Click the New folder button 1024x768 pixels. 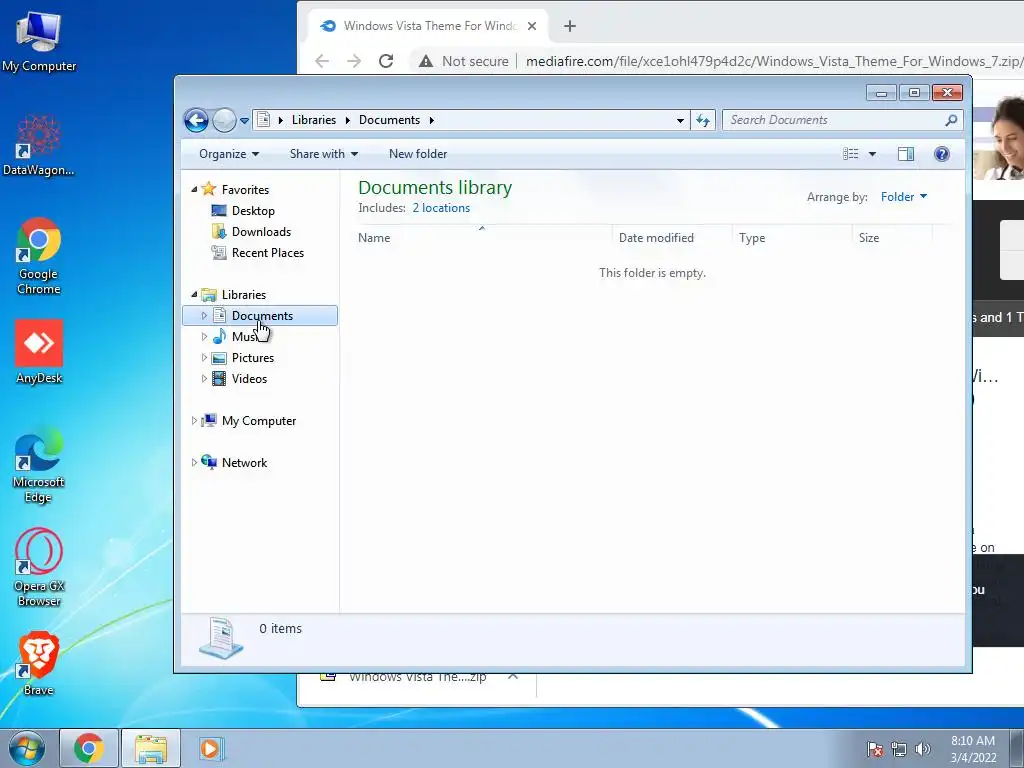[x=418, y=154]
